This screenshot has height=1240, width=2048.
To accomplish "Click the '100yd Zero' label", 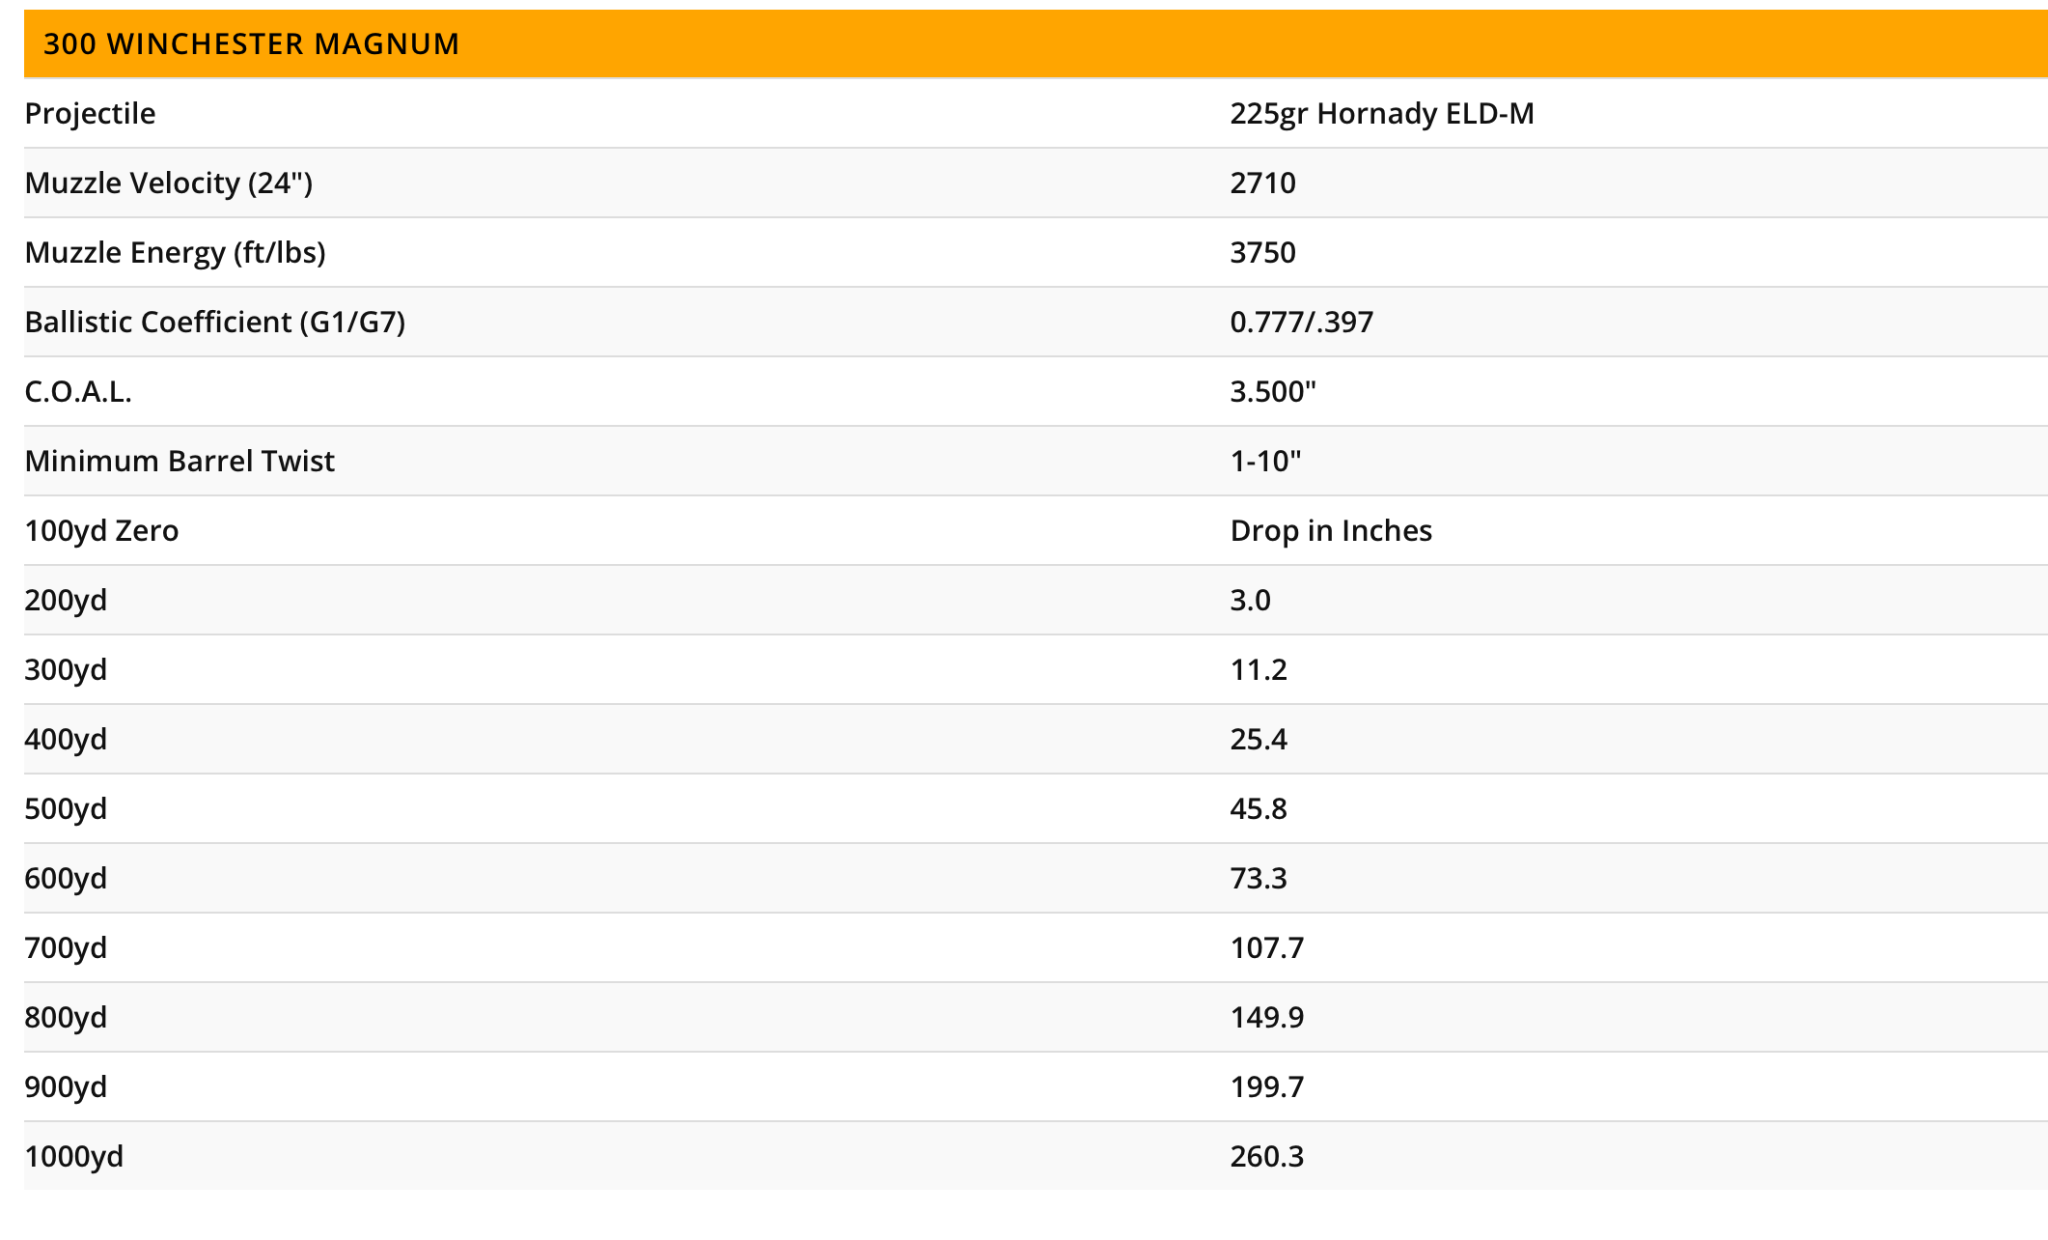I will (102, 531).
